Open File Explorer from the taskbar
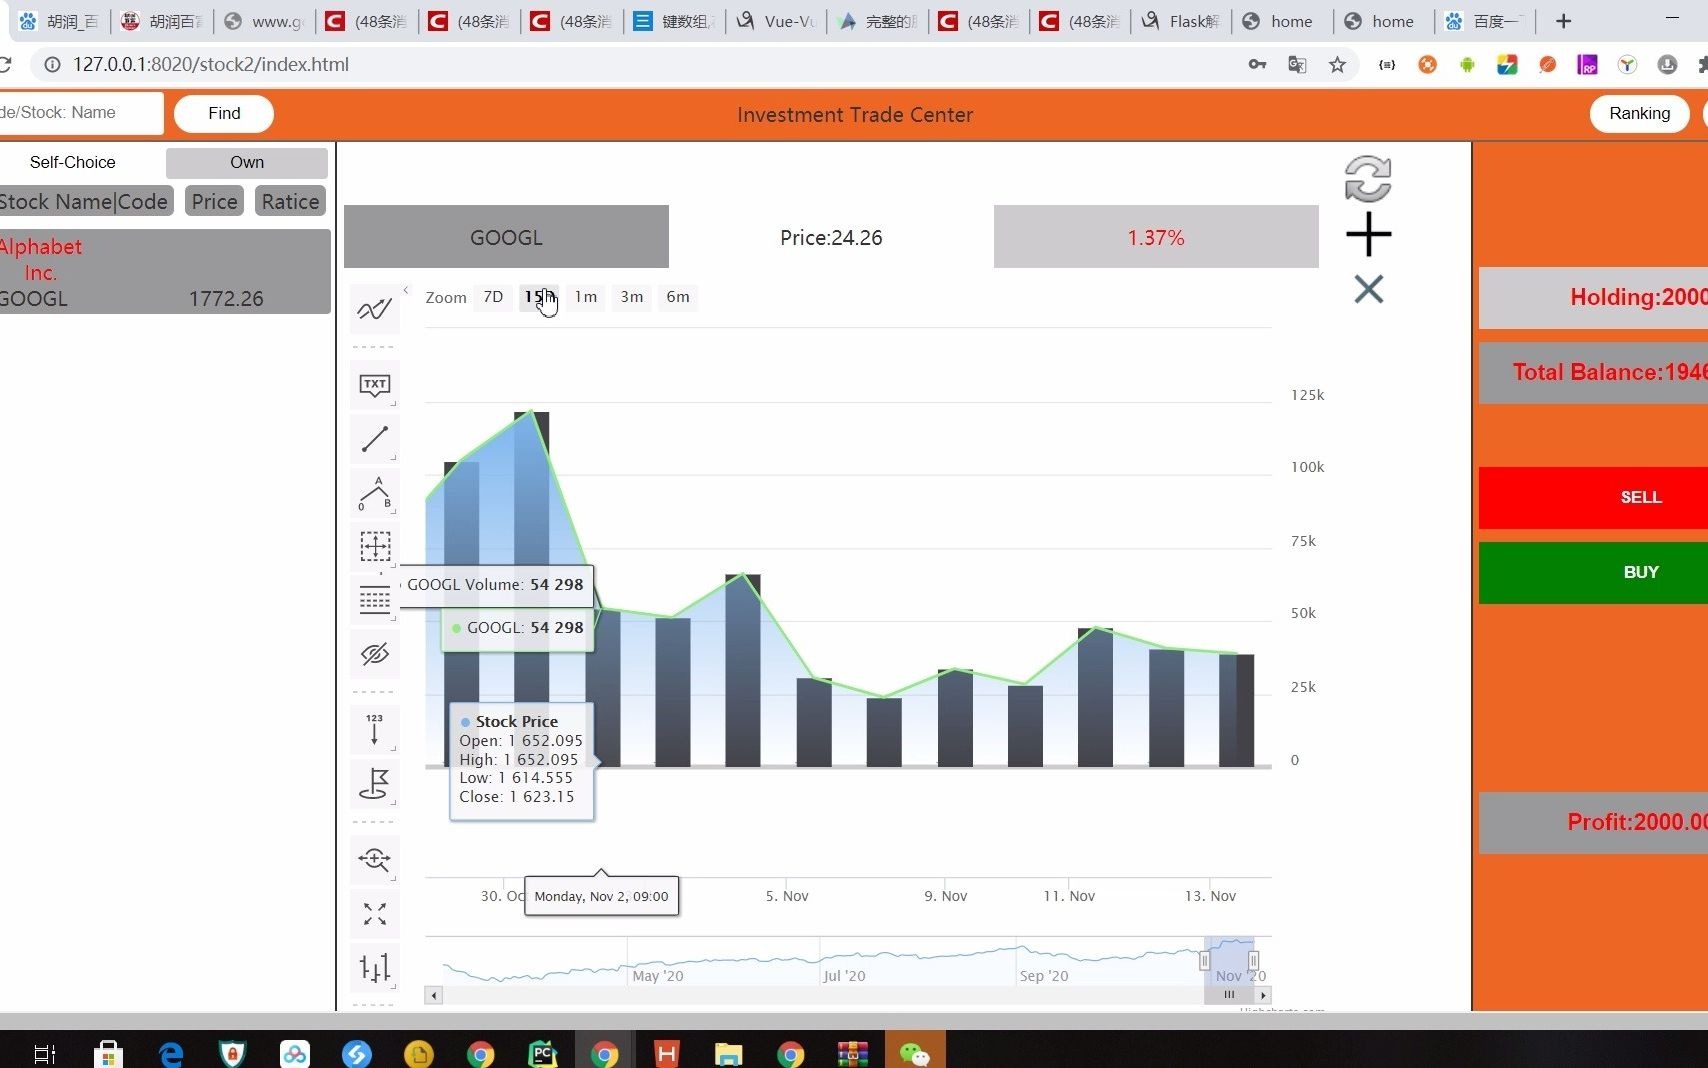The width and height of the screenshot is (1708, 1068). click(x=728, y=1053)
